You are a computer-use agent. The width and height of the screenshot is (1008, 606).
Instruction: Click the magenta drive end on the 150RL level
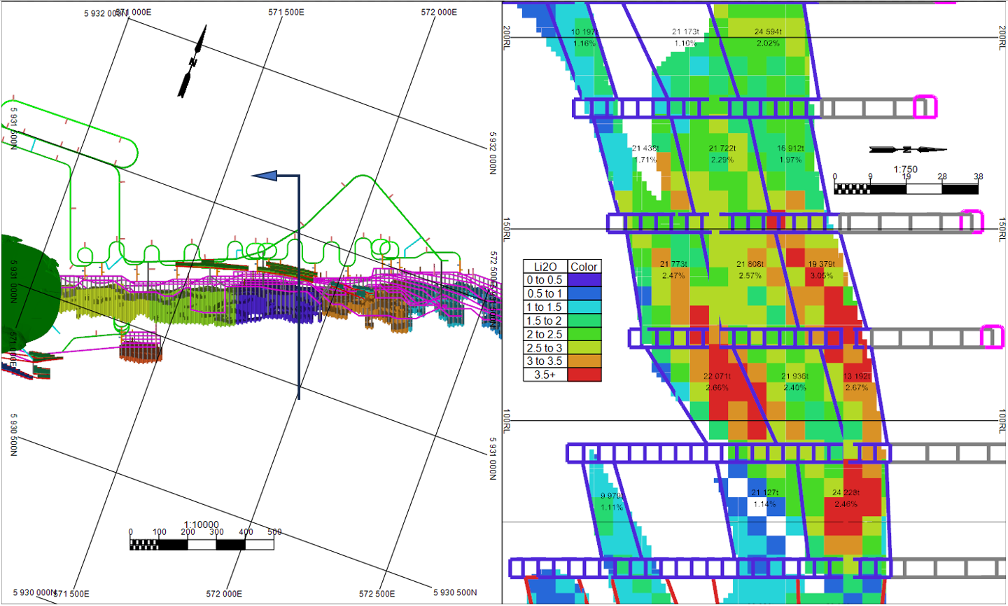point(971,222)
